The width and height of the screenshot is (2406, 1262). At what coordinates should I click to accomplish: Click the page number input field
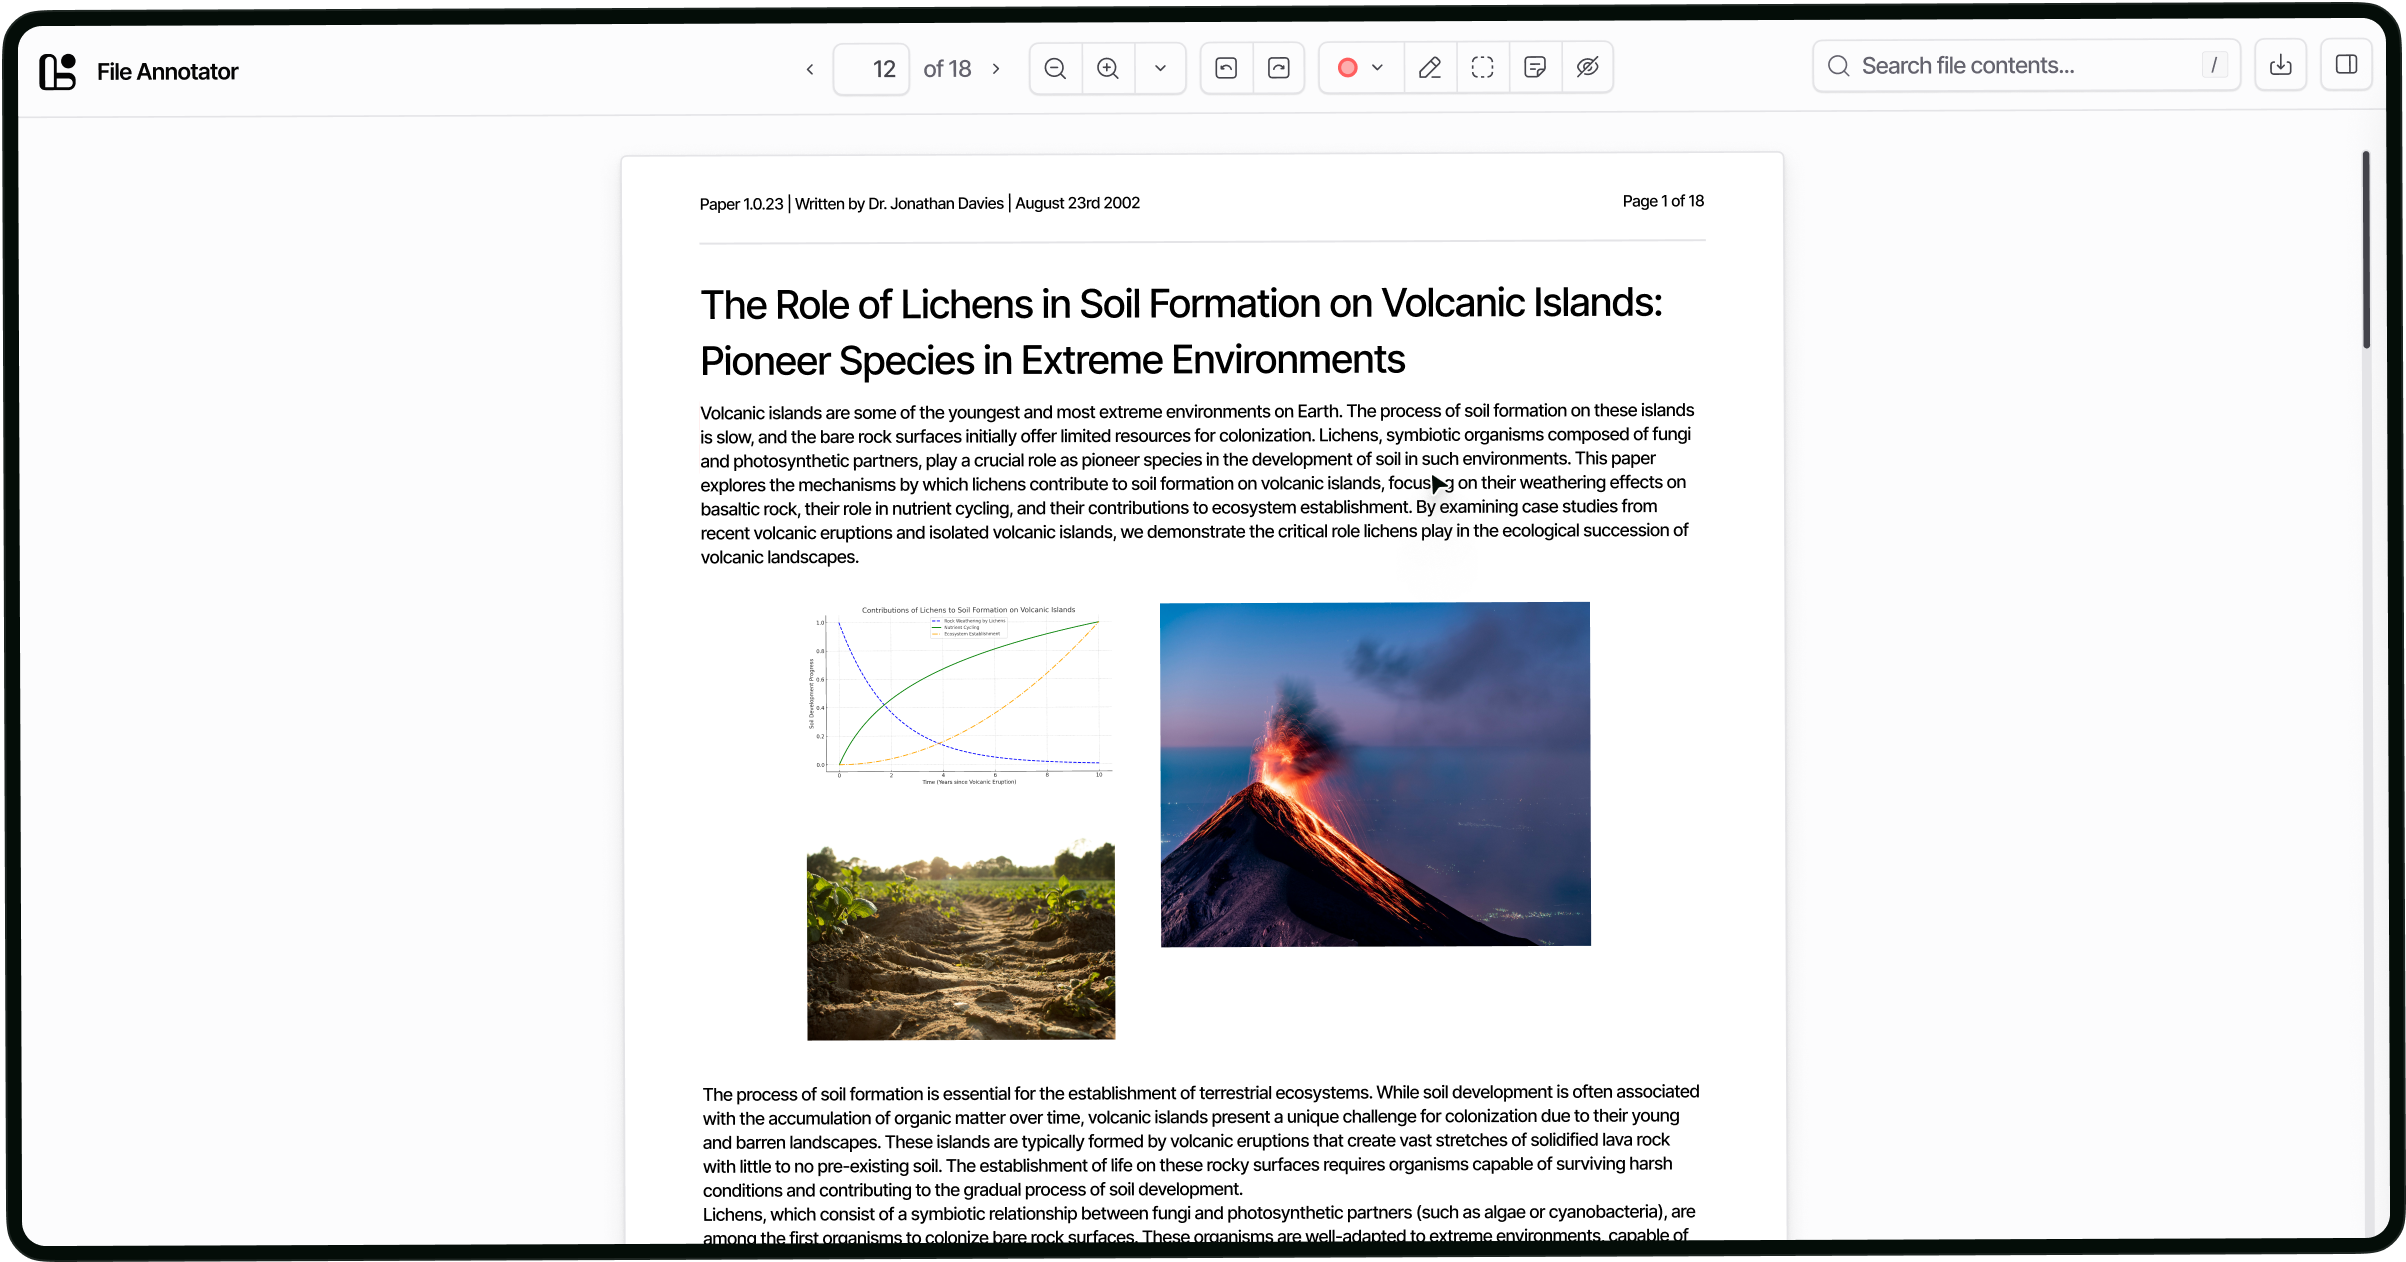pos(870,68)
